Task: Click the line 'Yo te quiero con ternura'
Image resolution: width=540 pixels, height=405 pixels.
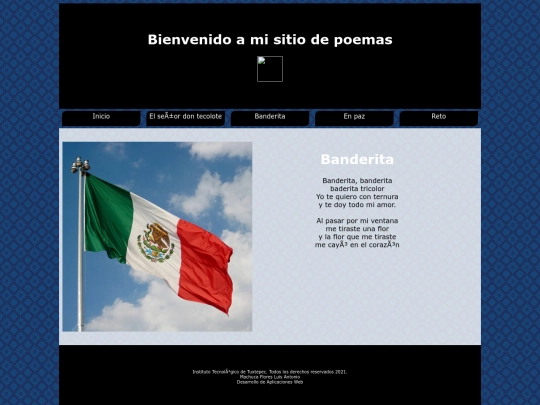Action: point(357,197)
